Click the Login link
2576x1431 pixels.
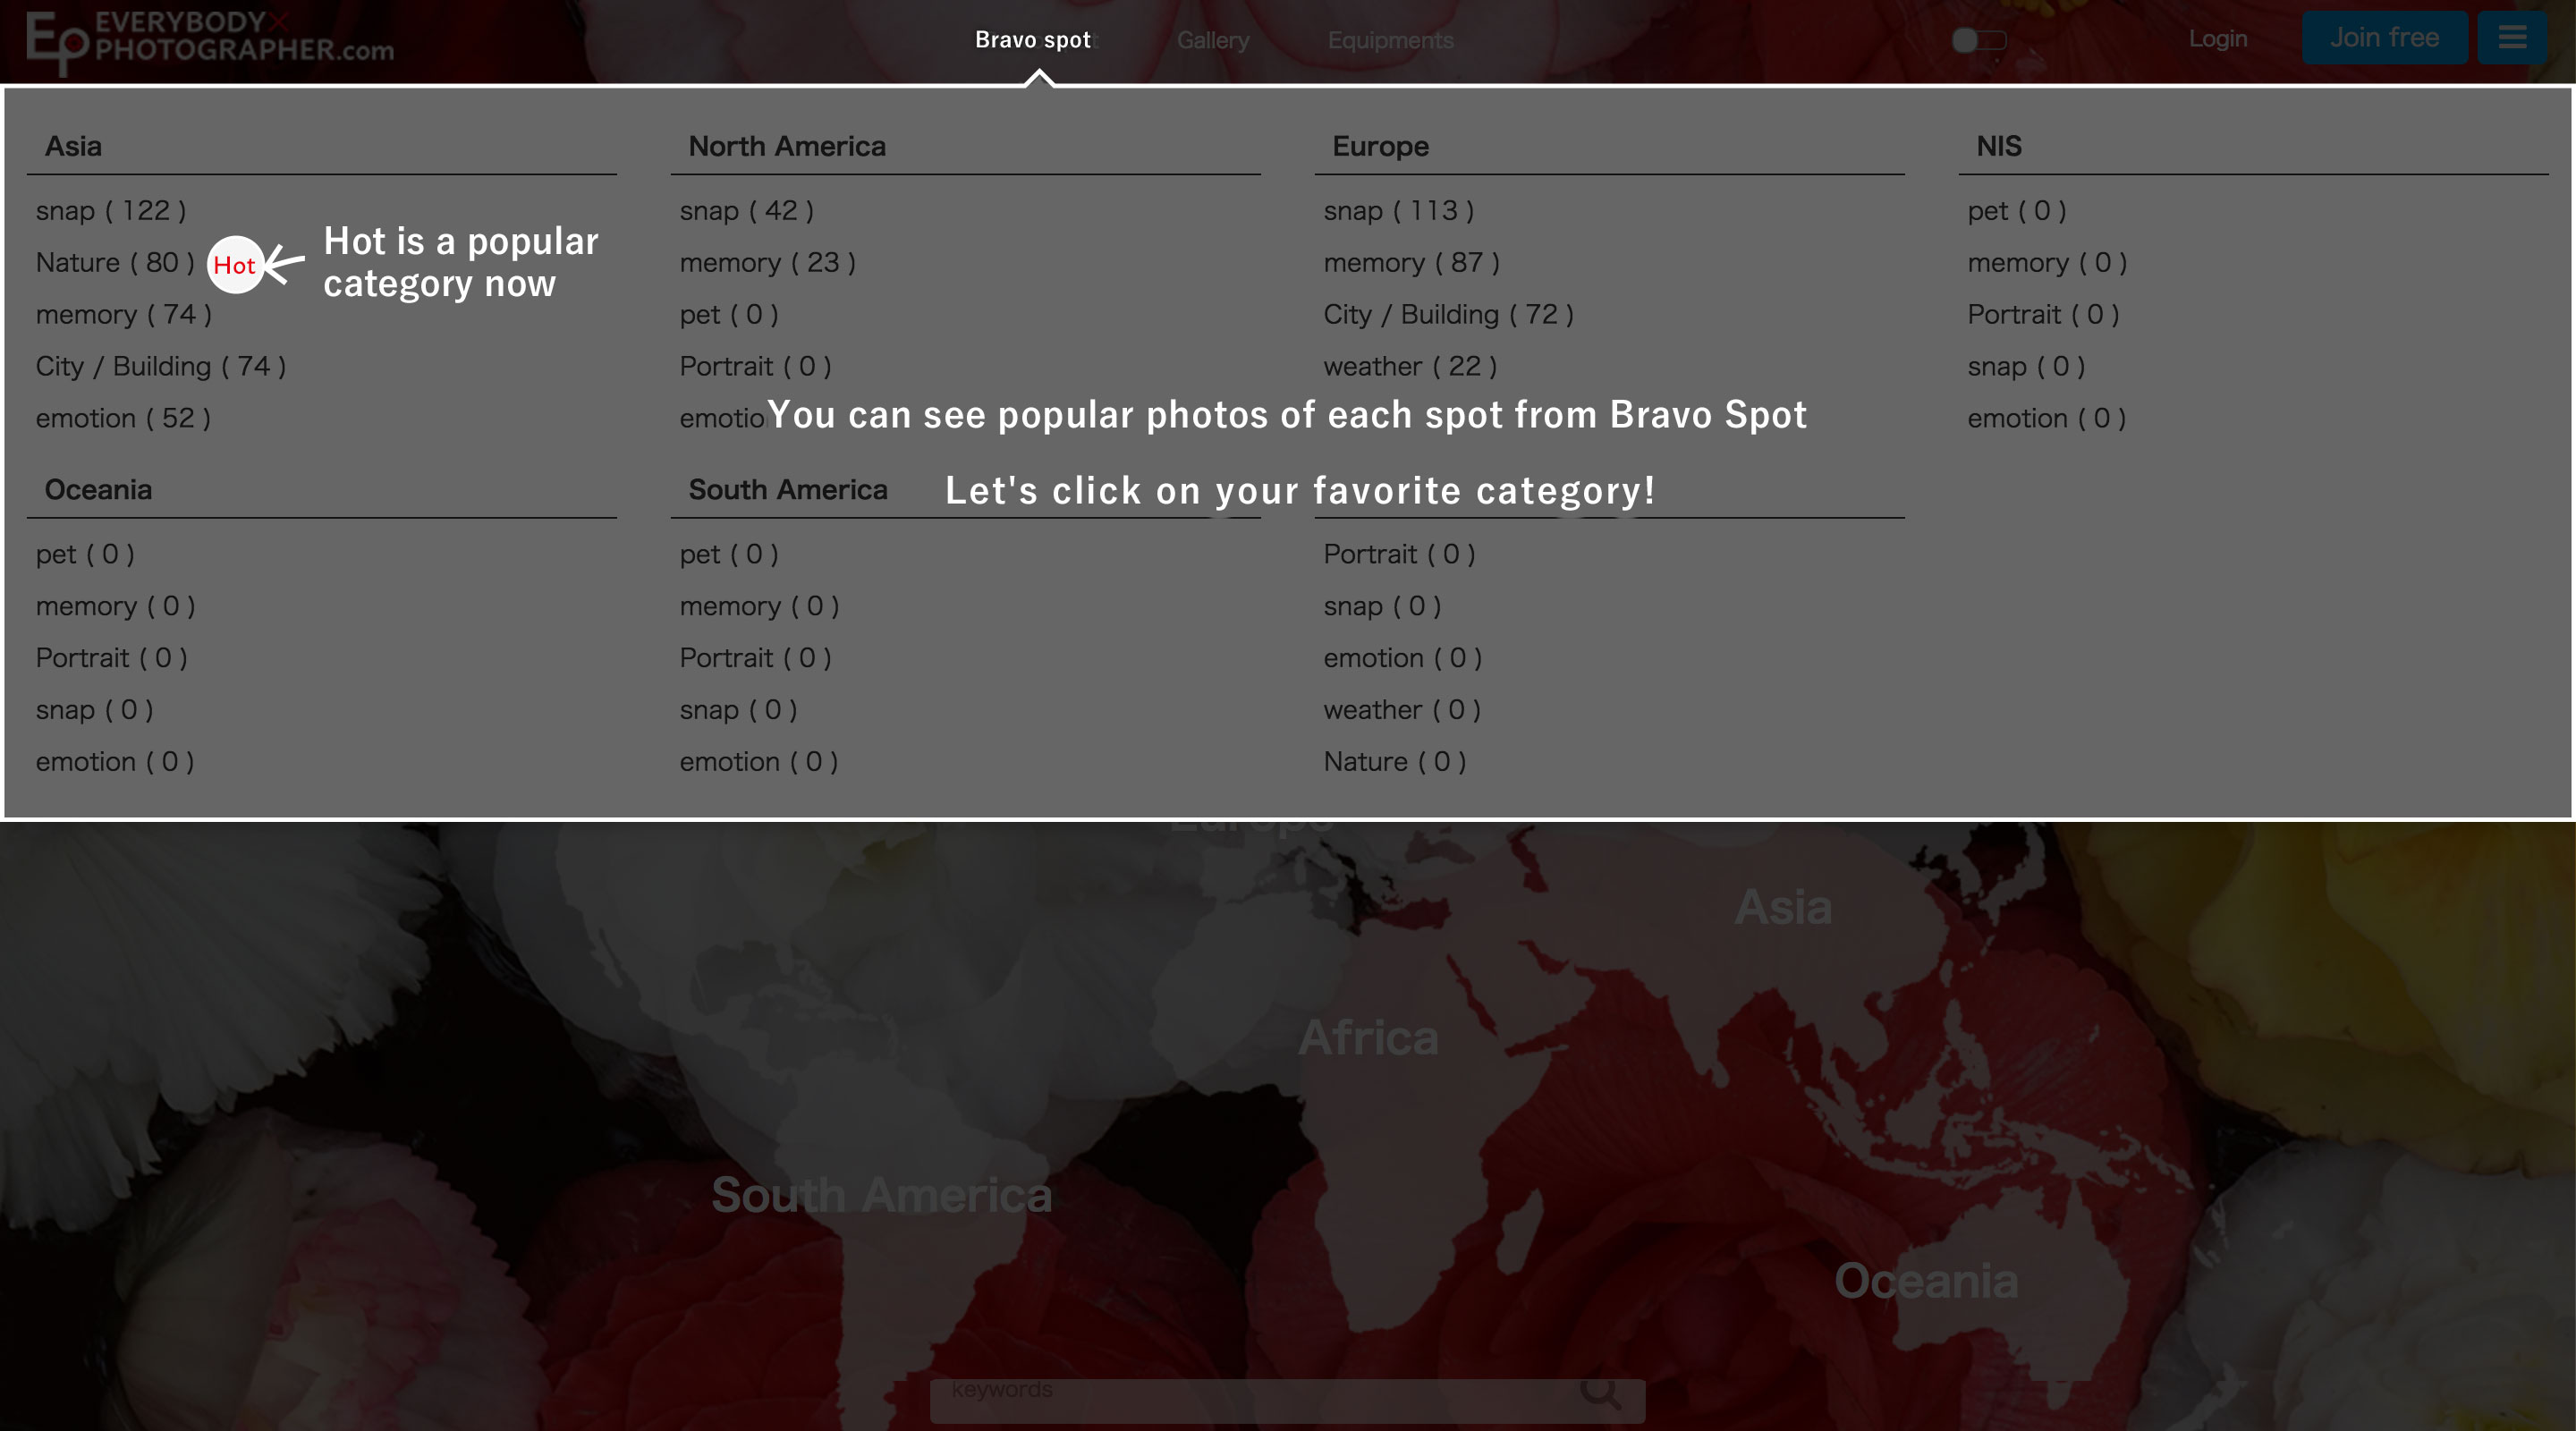(2217, 39)
